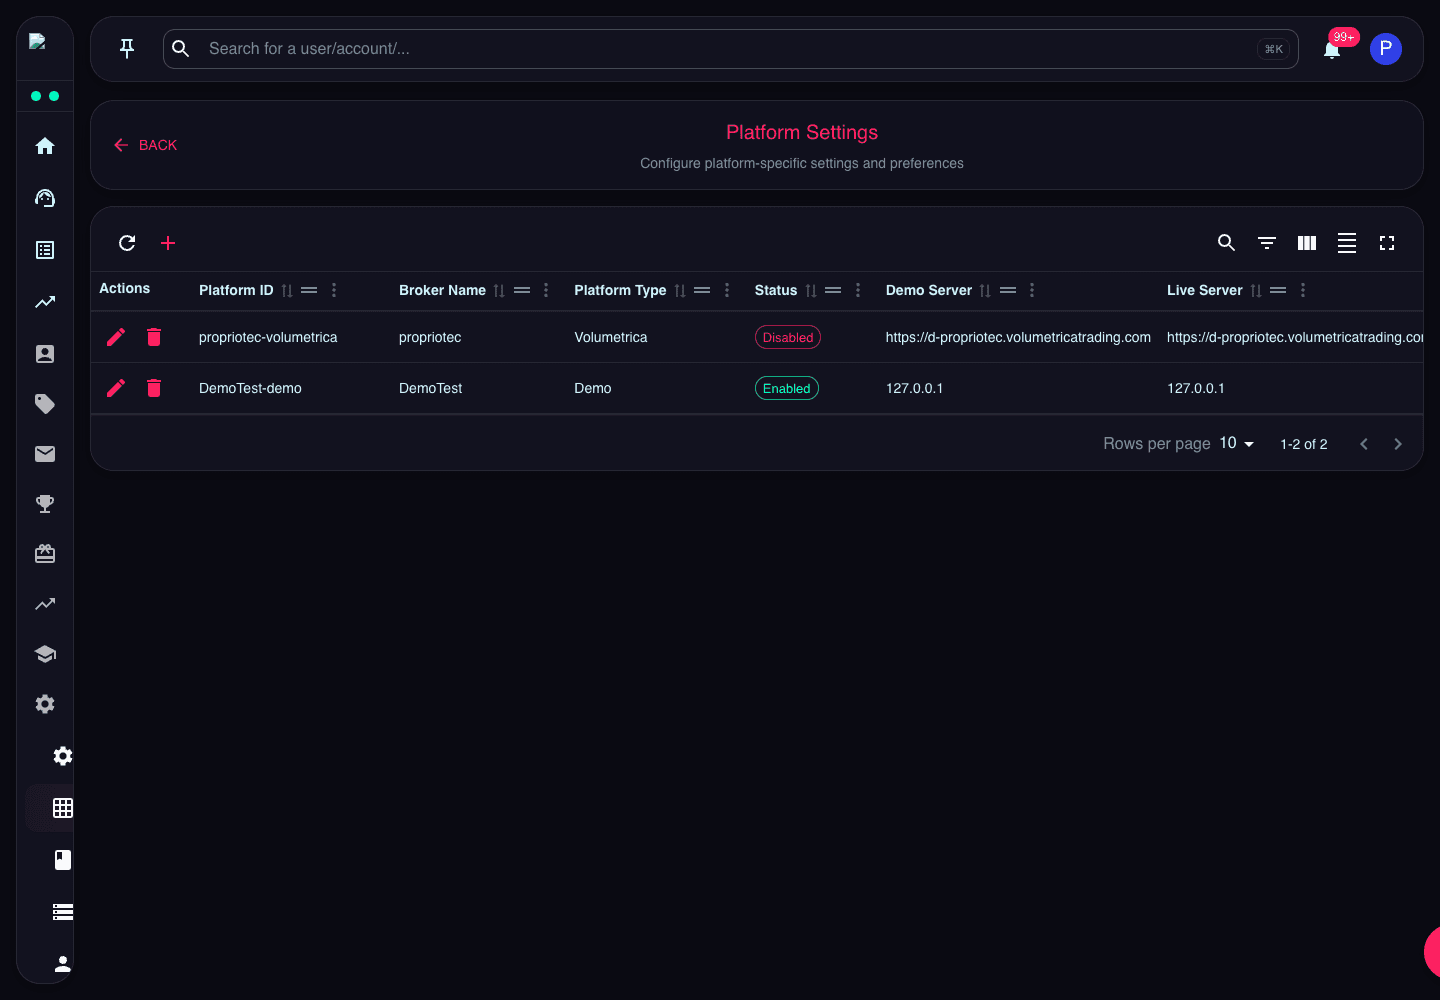Open Demo Server column actions menu
This screenshot has width=1440, height=1000.
click(1032, 290)
